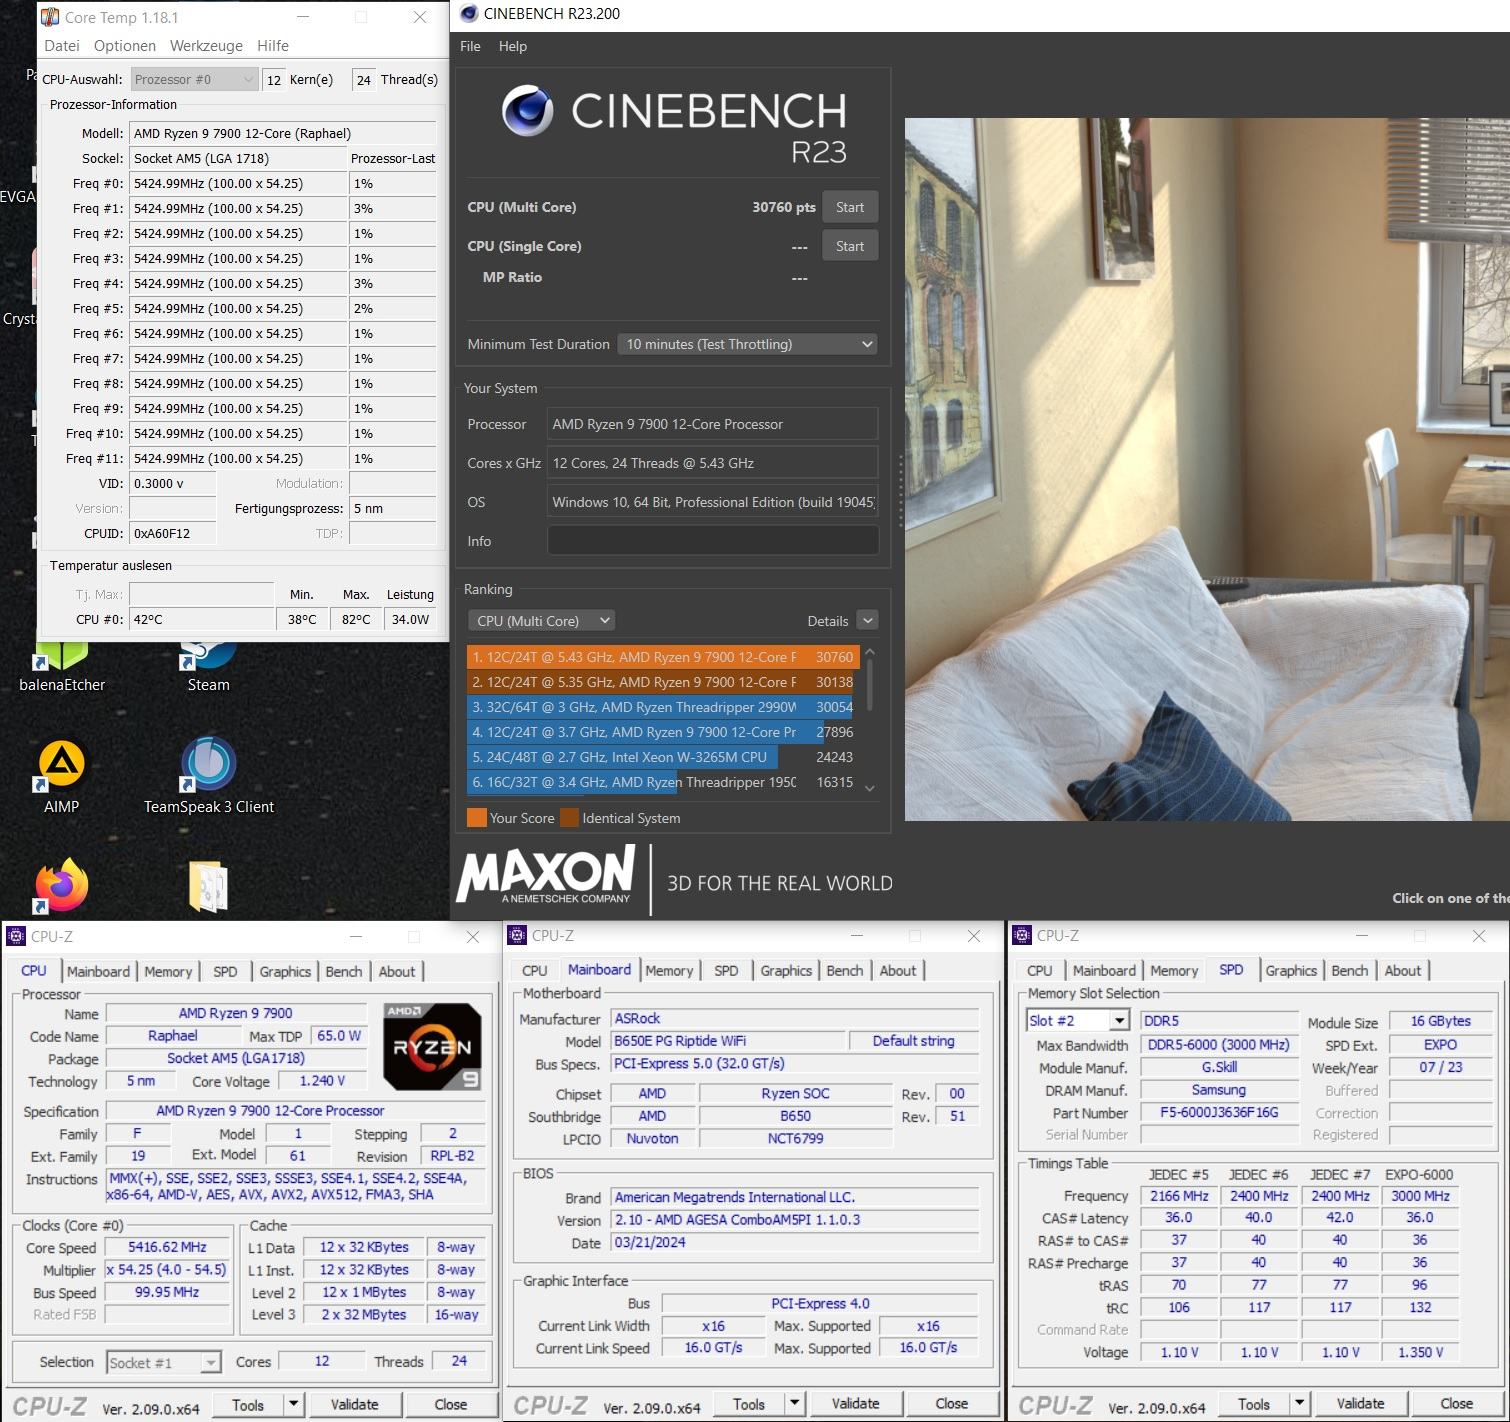Click the Cinebench Info input field
This screenshot has width=1510, height=1422.
point(712,541)
